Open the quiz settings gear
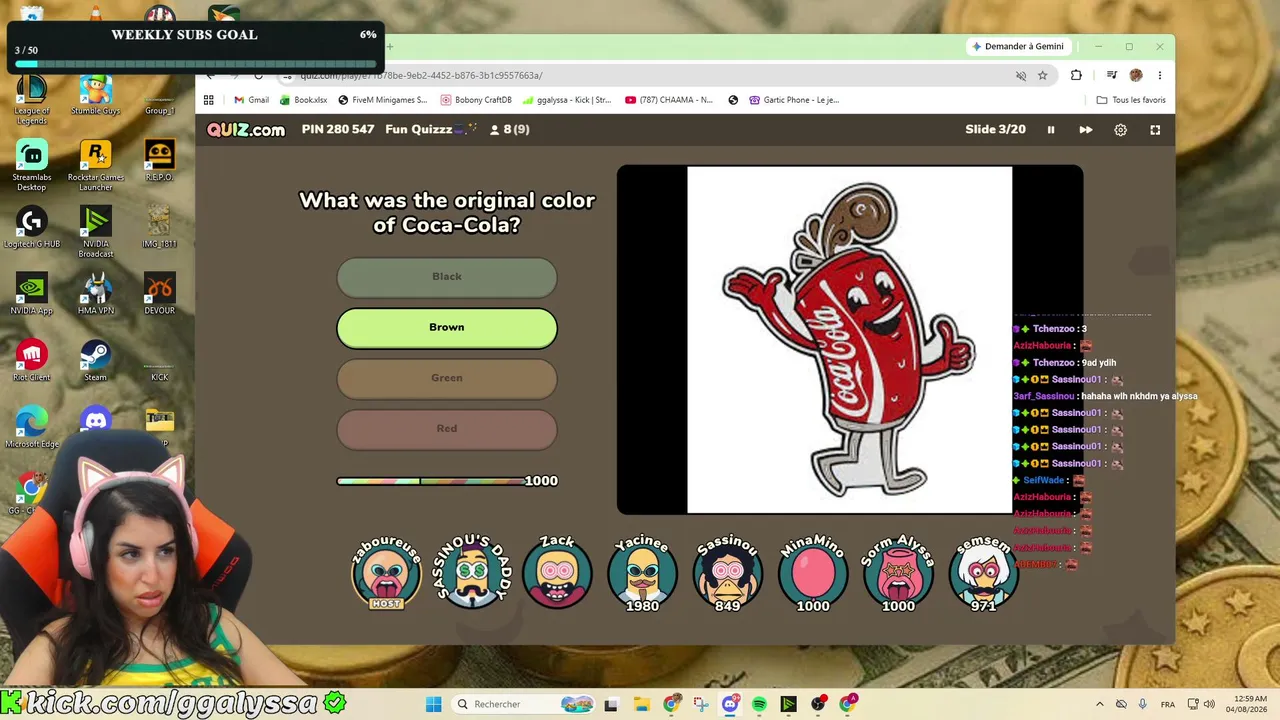This screenshot has width=1280, height=720. [x=1121, y=130]
